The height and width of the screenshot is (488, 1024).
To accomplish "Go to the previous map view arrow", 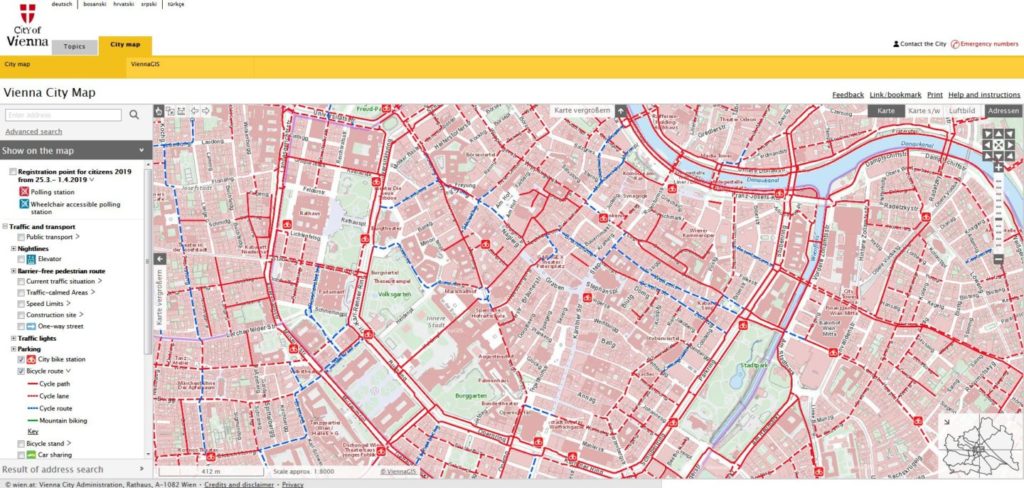I will tap(196, 111).
